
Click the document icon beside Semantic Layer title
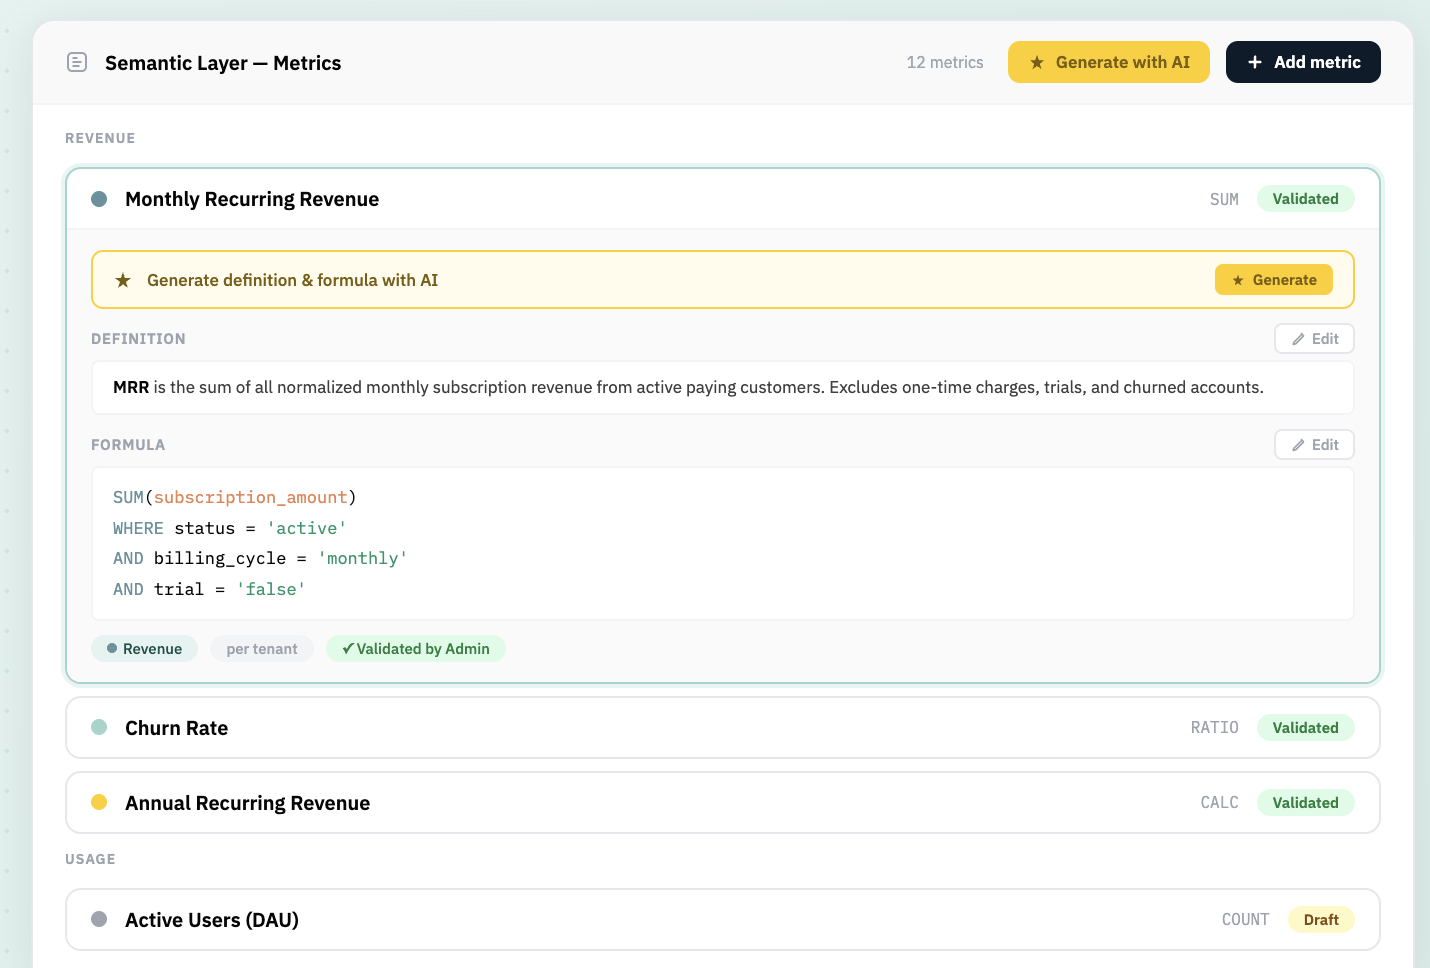[x=77, y=62]
